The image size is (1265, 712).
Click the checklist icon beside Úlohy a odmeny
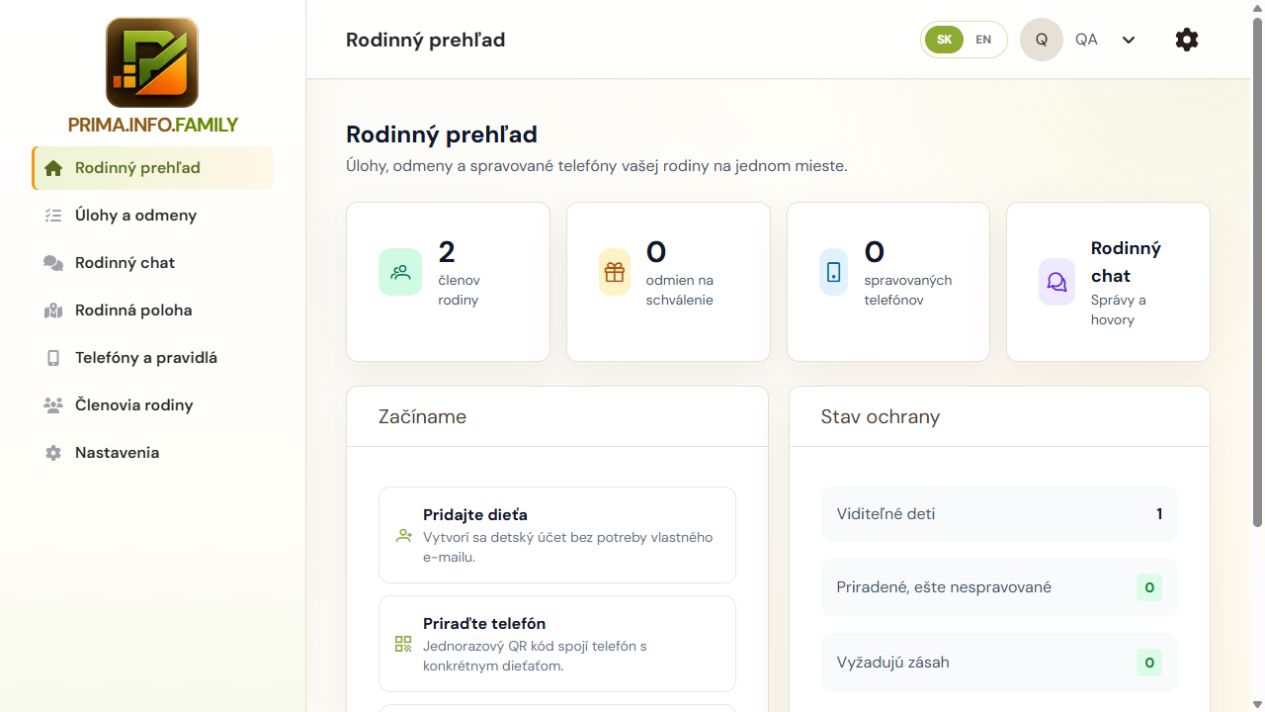pos(53,215)
